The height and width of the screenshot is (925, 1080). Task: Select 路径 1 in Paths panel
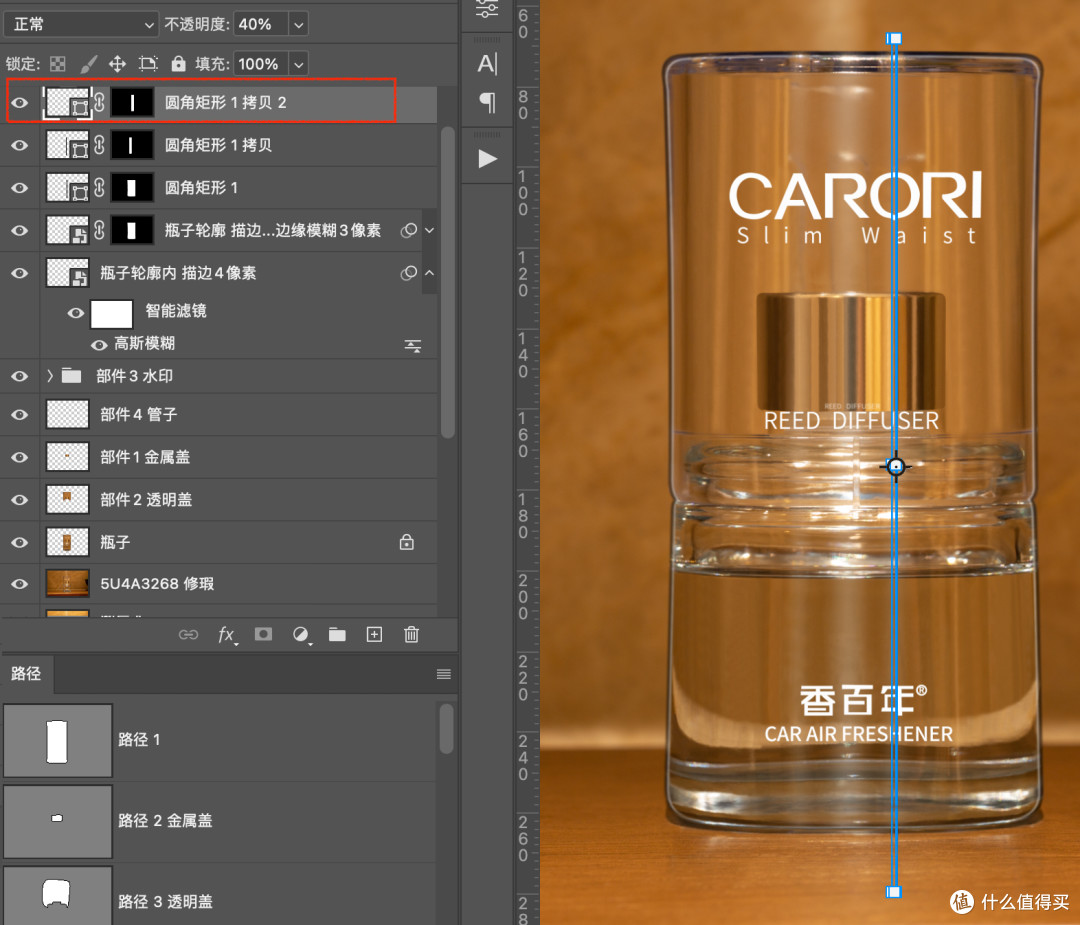coord(219,740)
